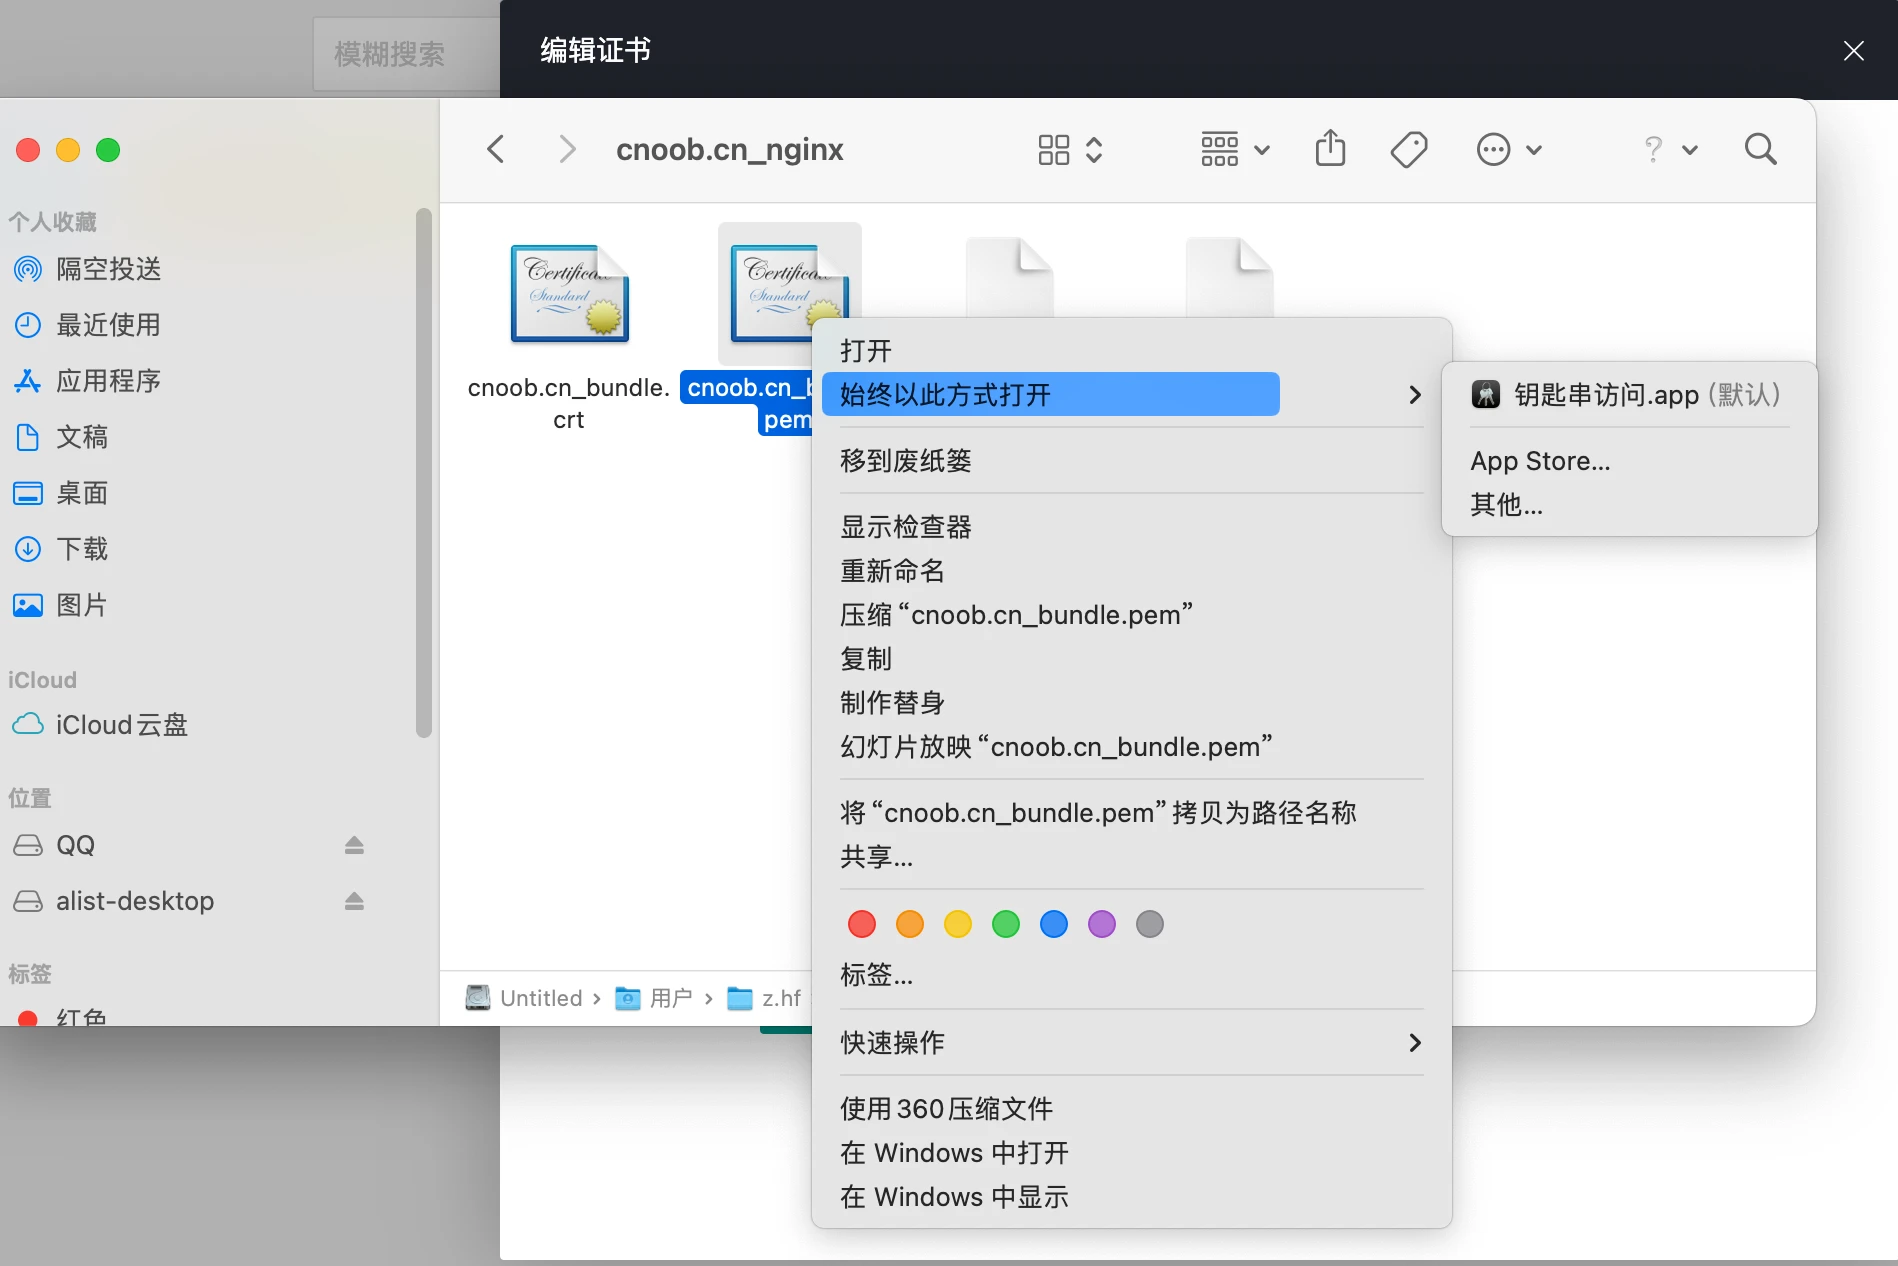Open the group-by view dropdown
The height and width of the screenshot is (1266, 1898).
click(x=1235, y=150)
